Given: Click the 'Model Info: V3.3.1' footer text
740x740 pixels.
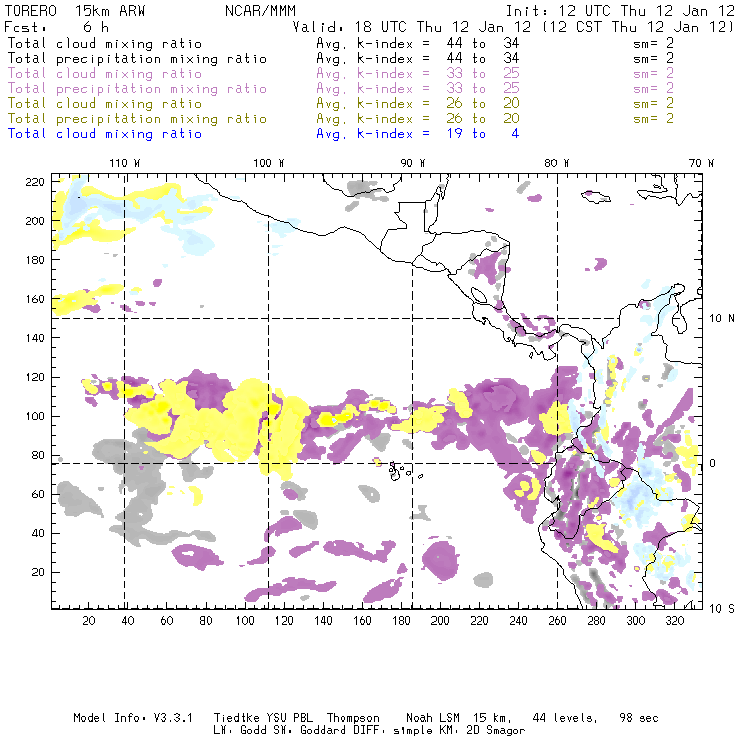Looking at the screenshot, I should pyautogui.click(x=133, y=718).
